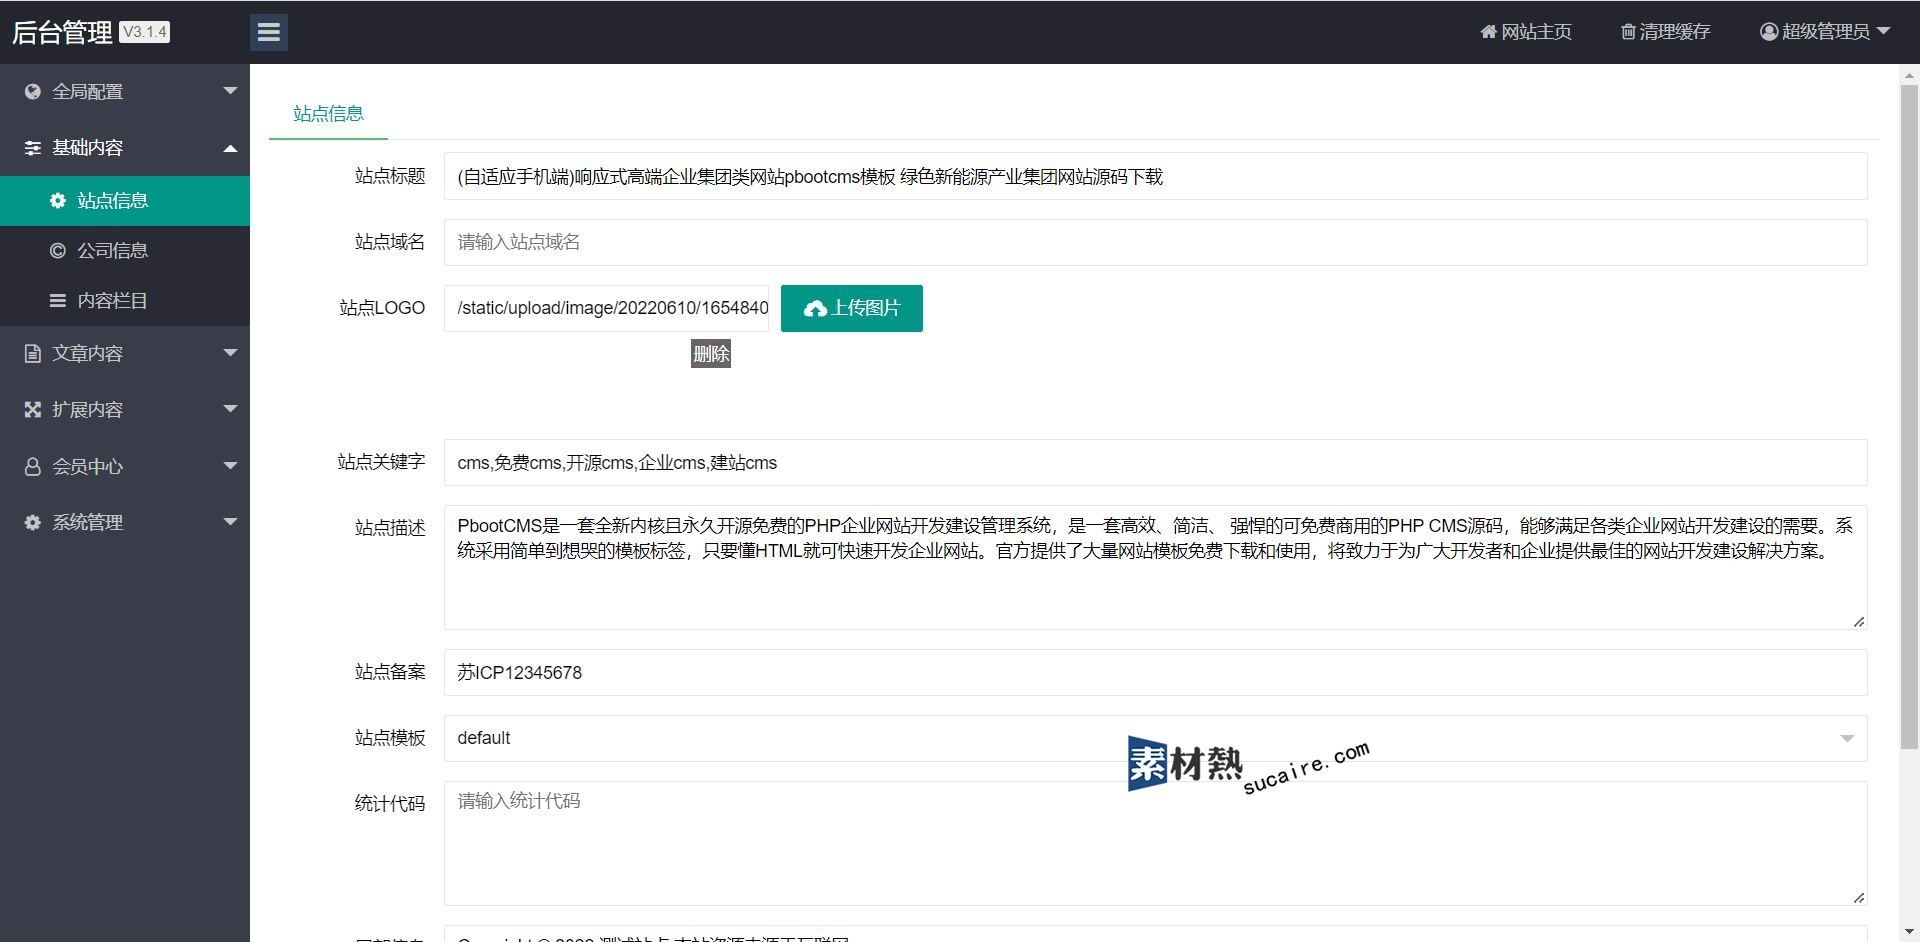
Task: Click the cloud upload icon in 上传图片
Action: (815, 309)
